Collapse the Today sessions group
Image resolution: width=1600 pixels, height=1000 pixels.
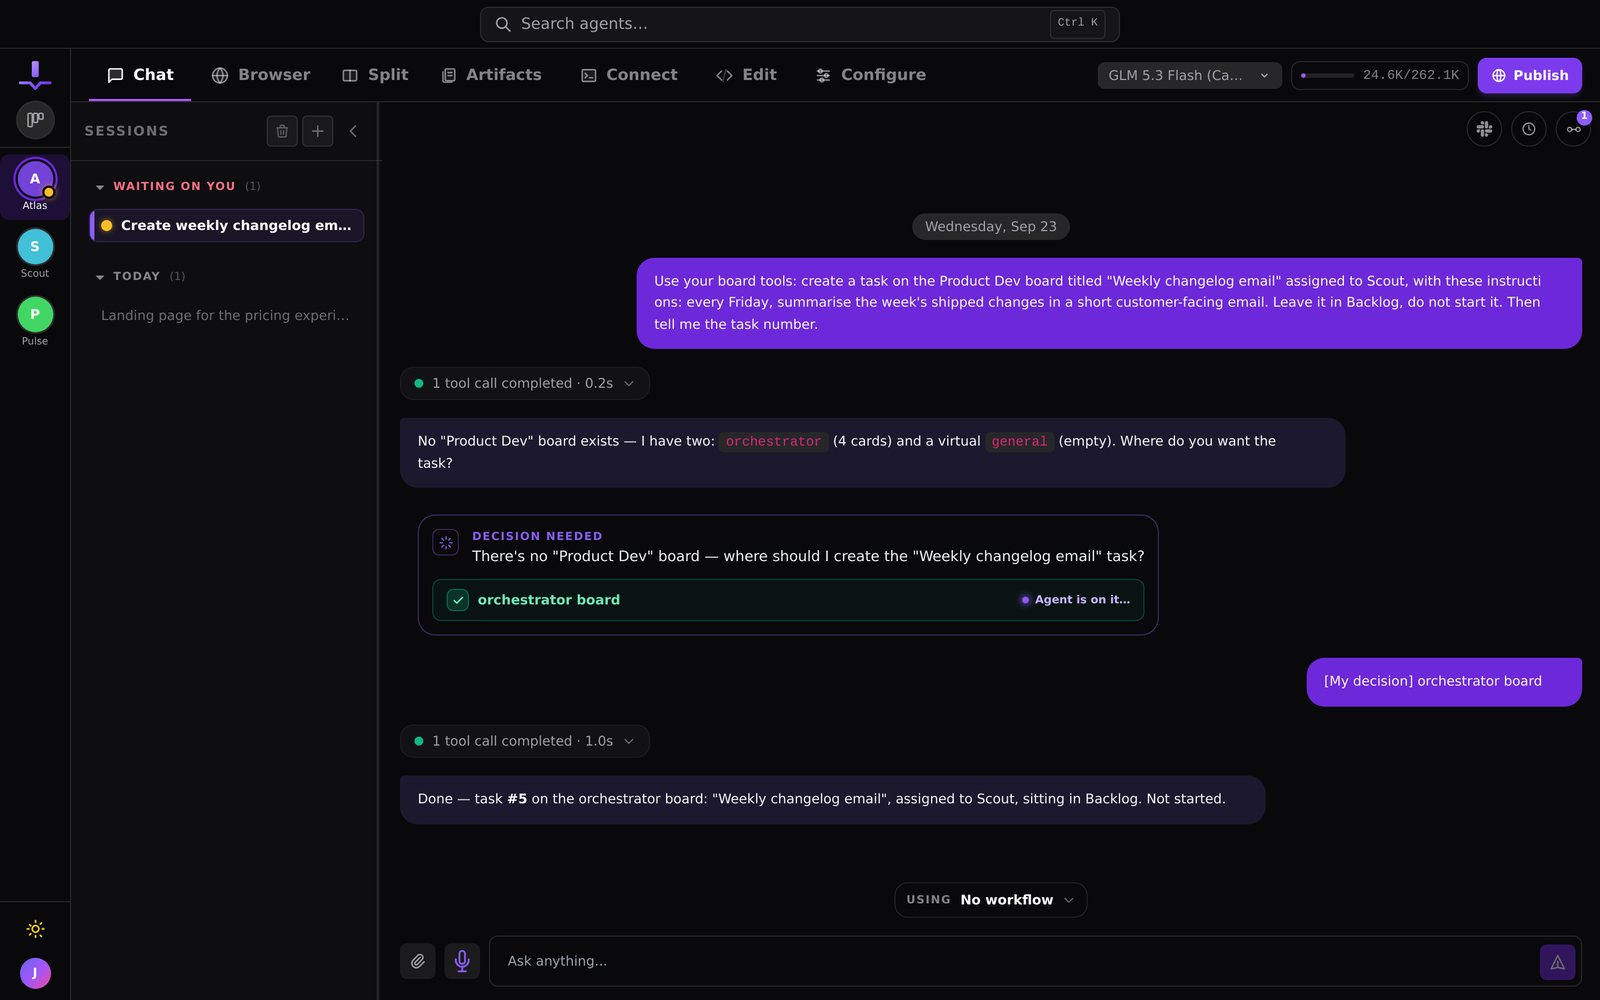100,277
